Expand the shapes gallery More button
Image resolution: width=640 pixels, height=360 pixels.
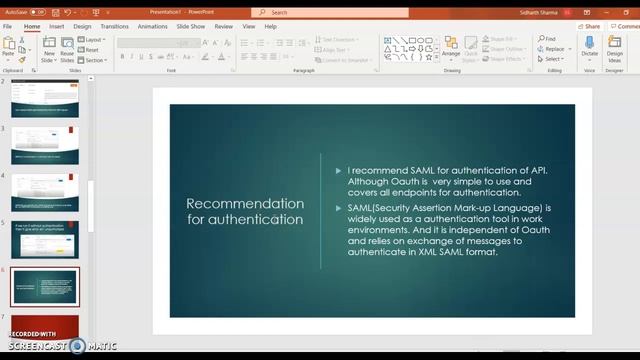437,58
